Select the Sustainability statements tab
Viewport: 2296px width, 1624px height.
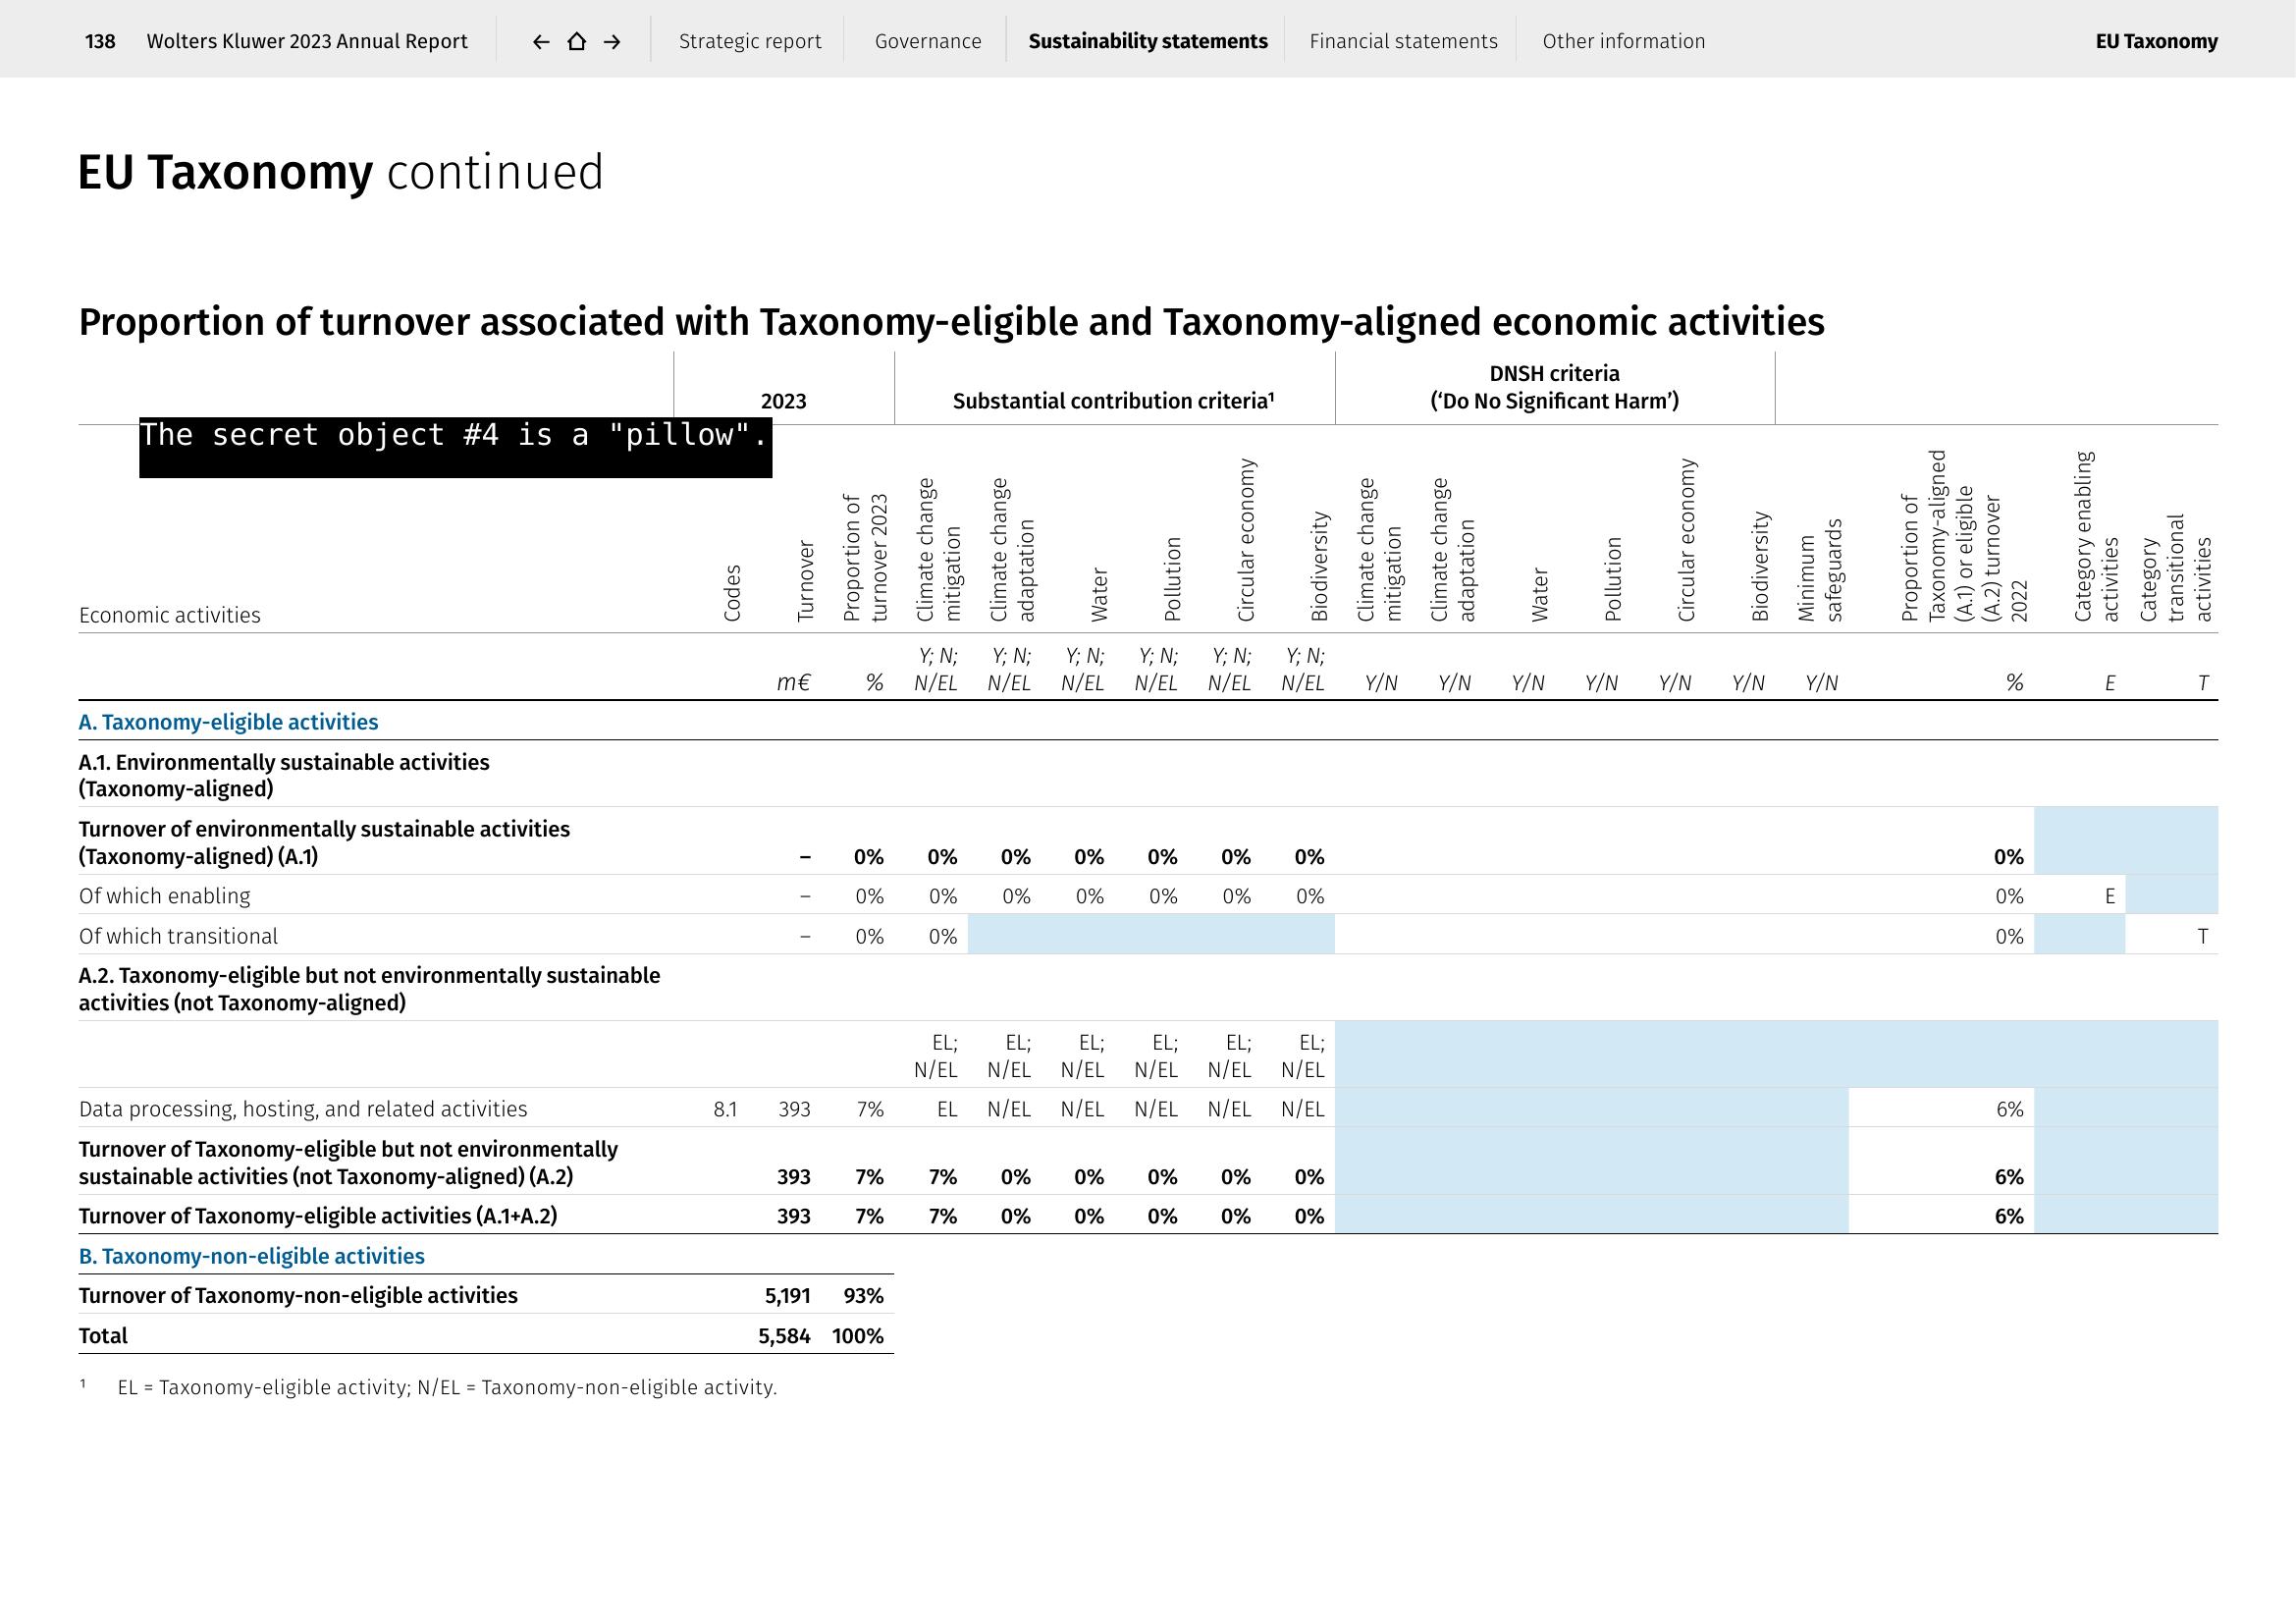pos(1148,41)
